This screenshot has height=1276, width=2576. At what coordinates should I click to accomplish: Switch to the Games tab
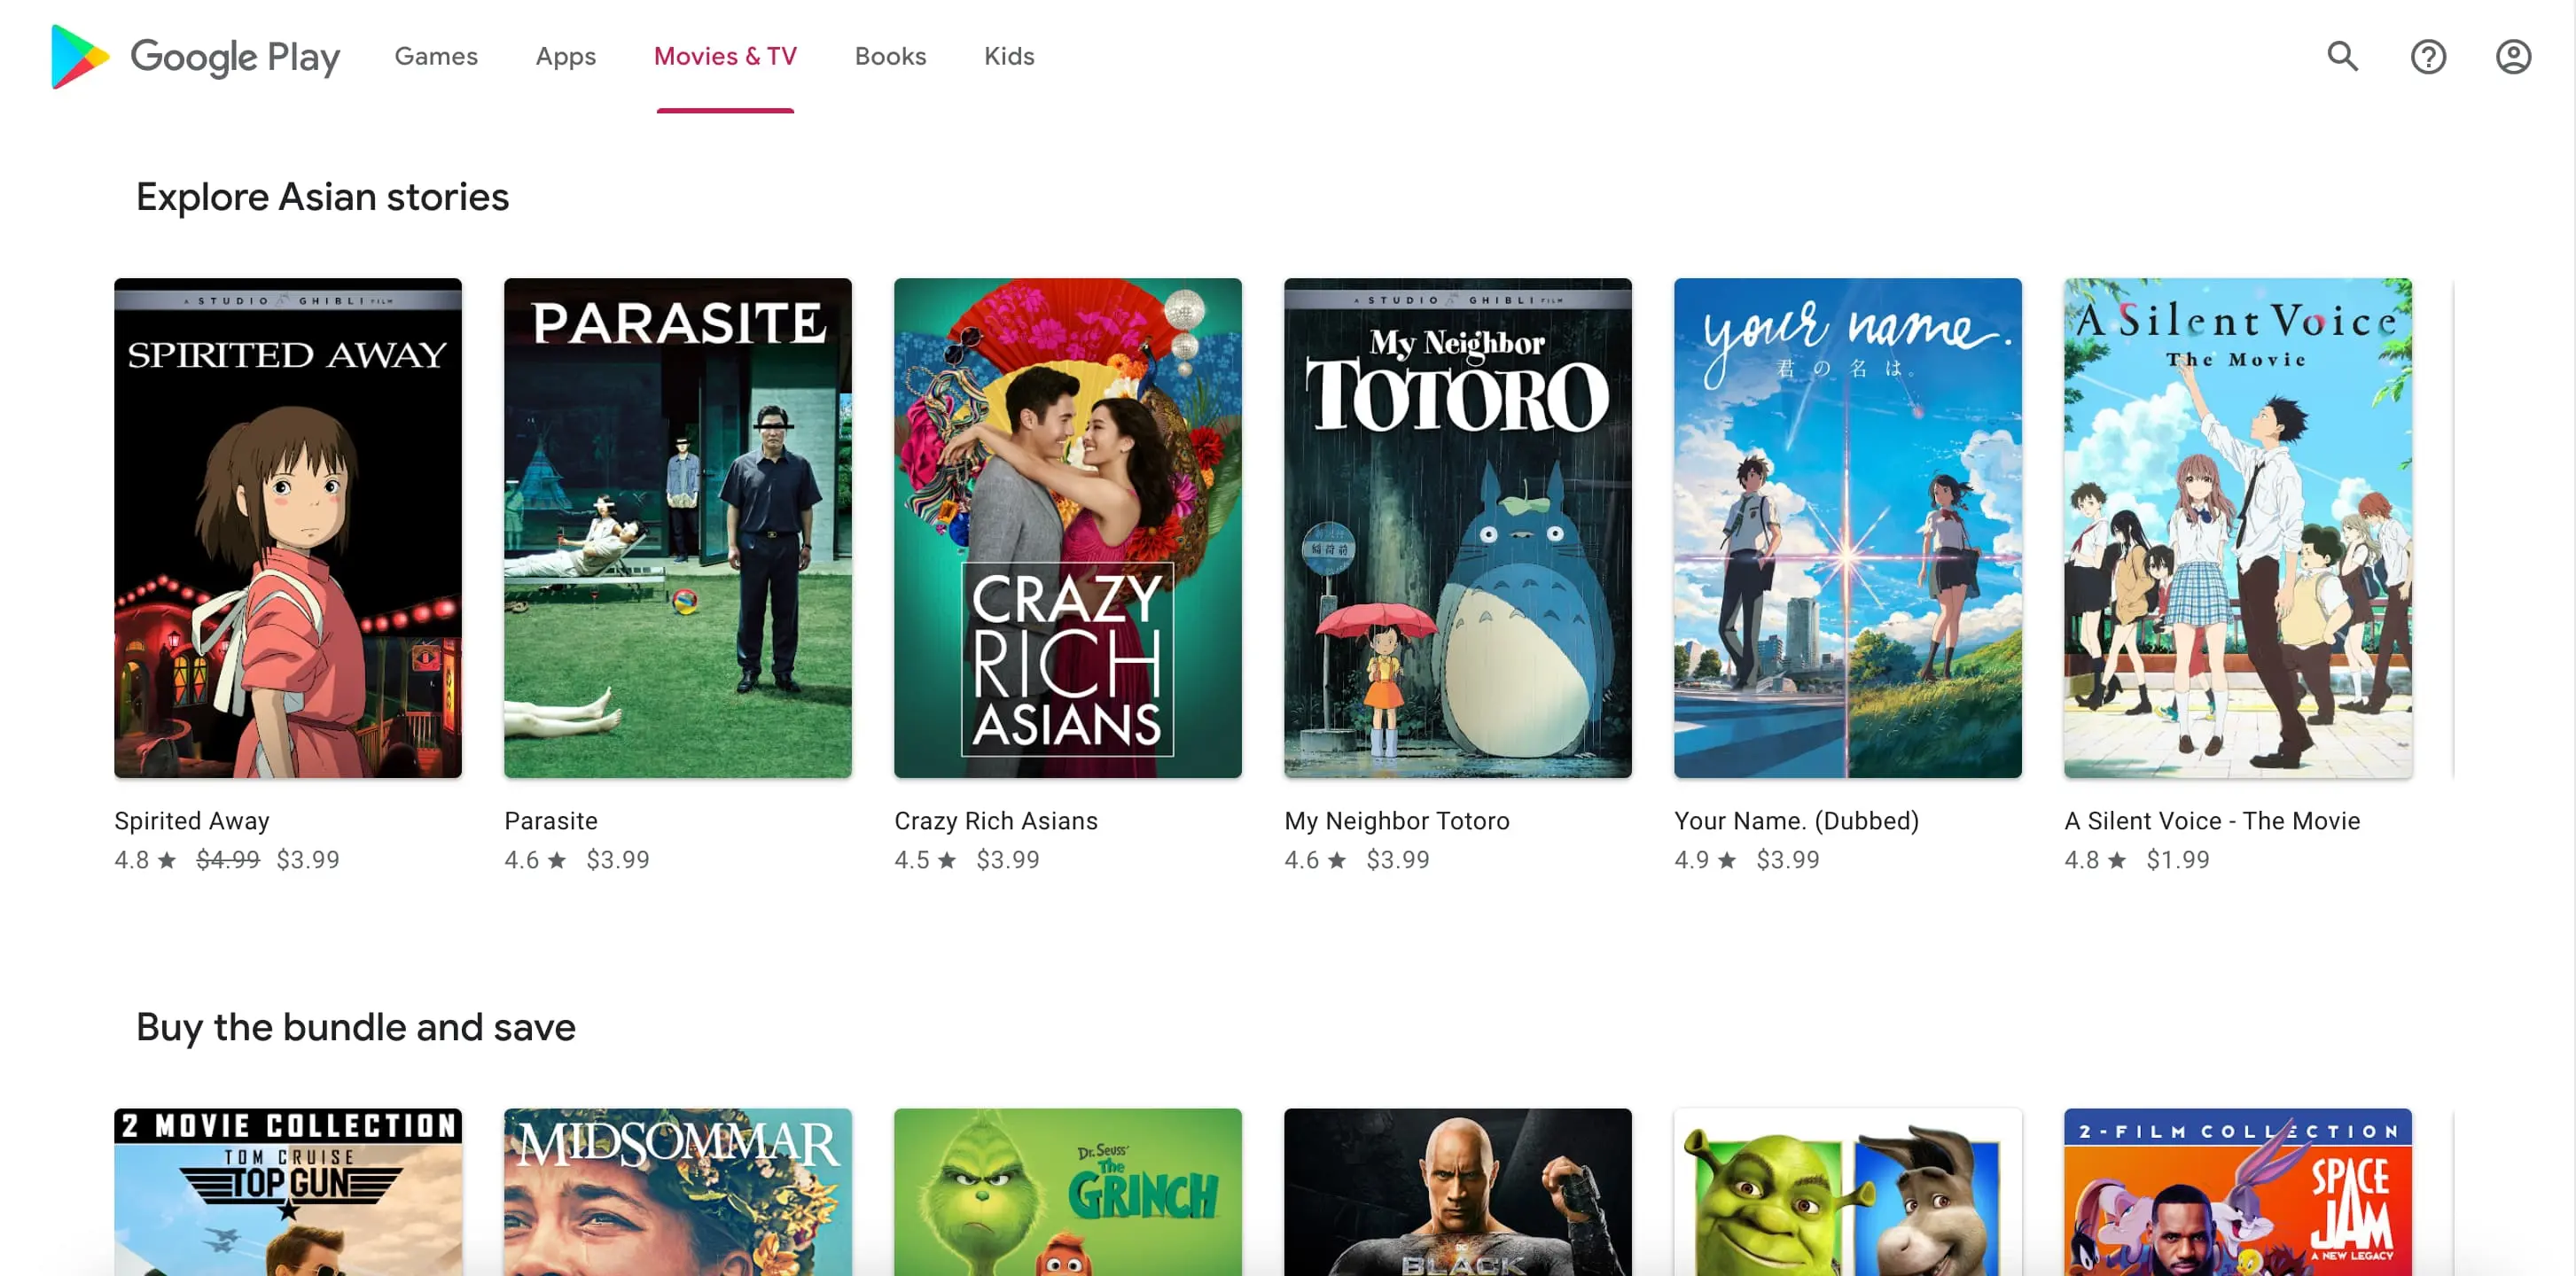tap(436, 57)
